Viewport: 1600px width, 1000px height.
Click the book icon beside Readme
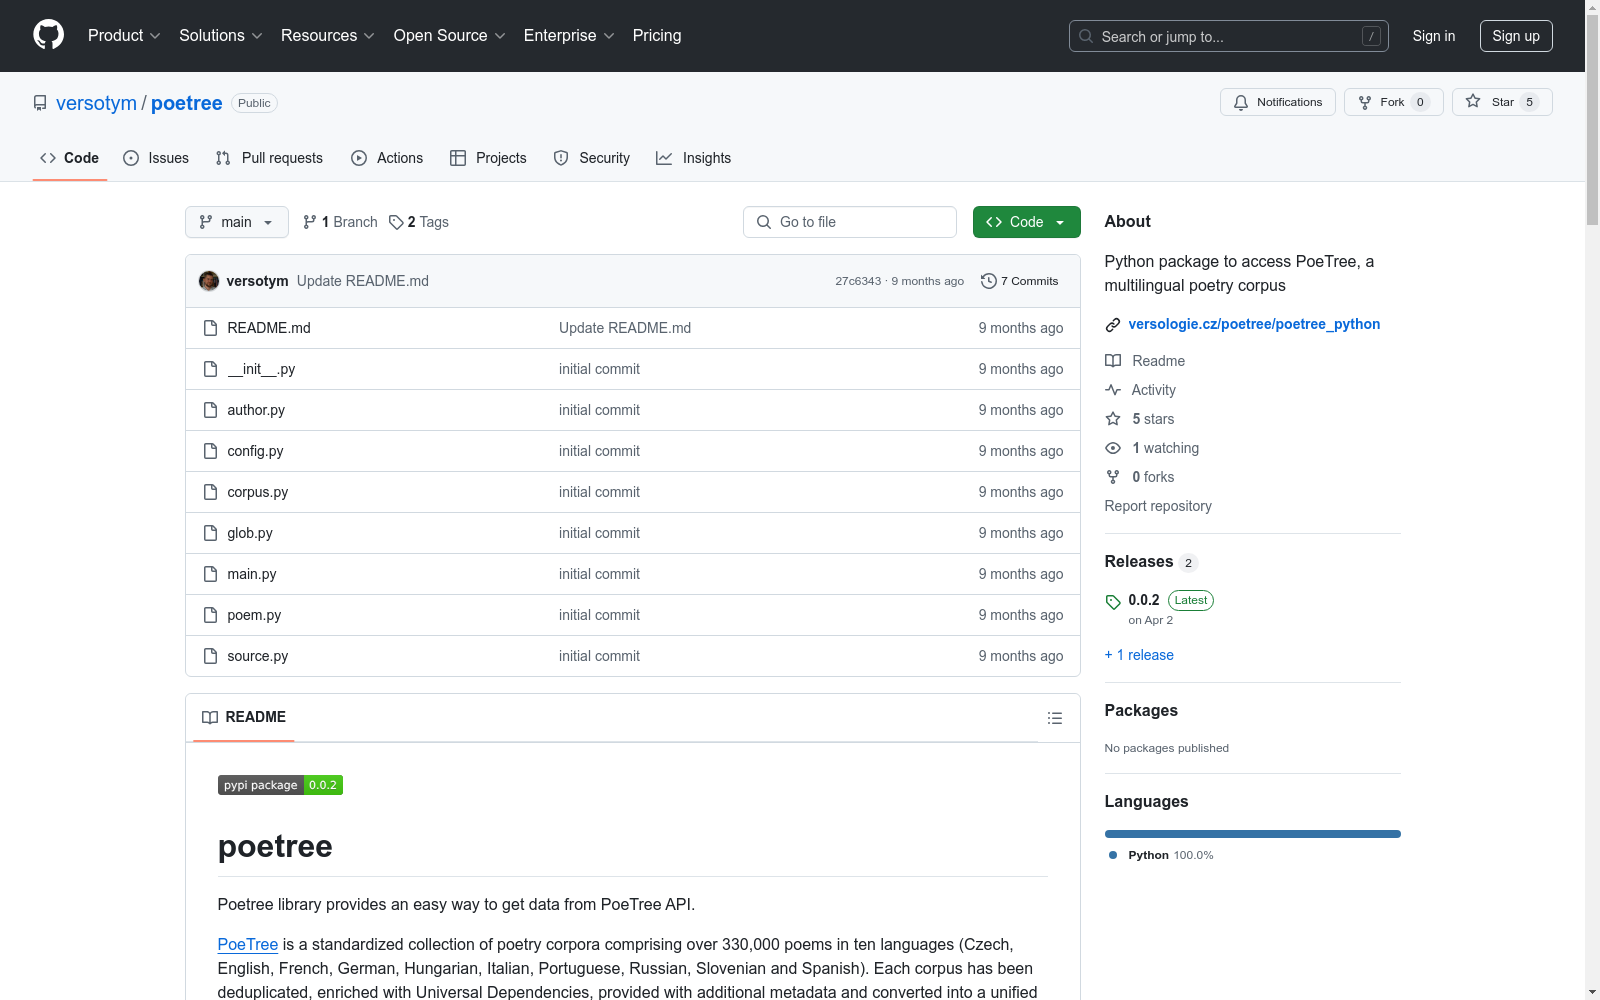pyautogui.click(x=1113, y=361)
